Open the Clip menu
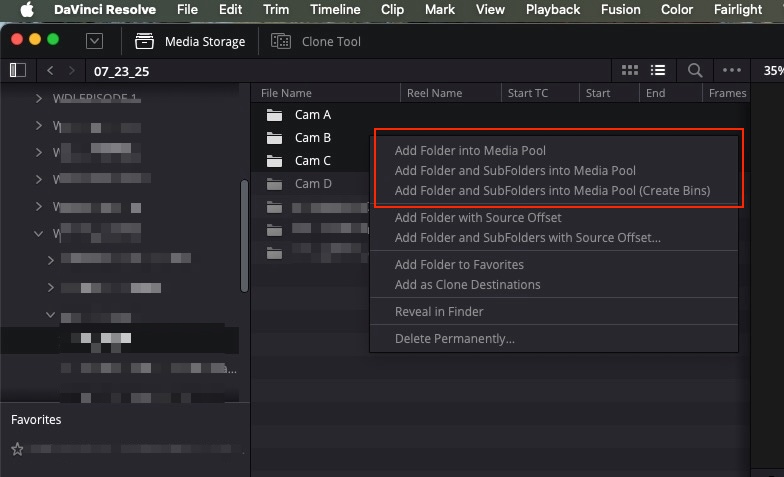 coord(392,10)
